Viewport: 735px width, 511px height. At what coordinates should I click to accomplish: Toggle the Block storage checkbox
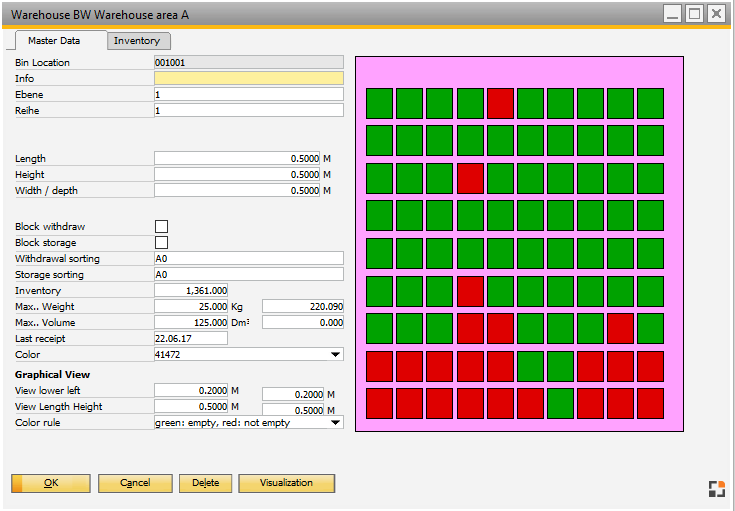[x=161, y=243]
